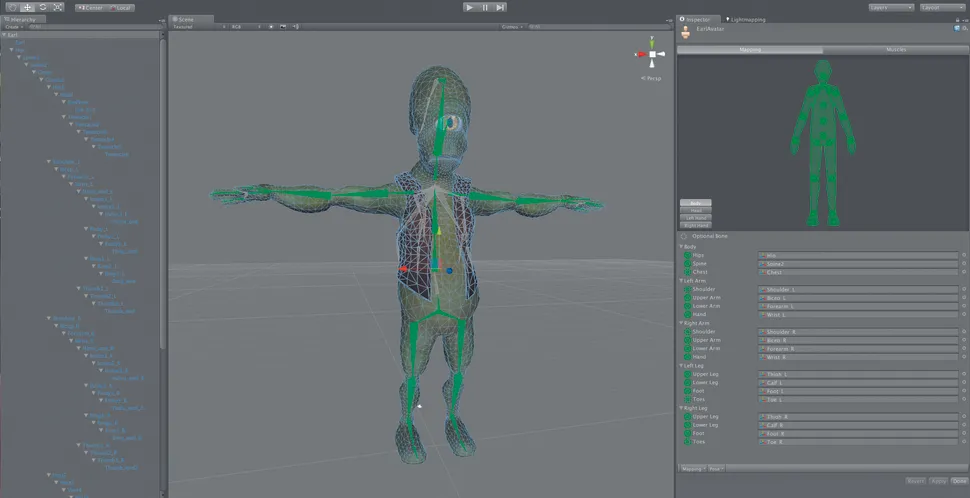Image resolution: width=970 pixels, height=498 pixels.
Task: Open the Layout dropdown
Action: pos(944,7)
